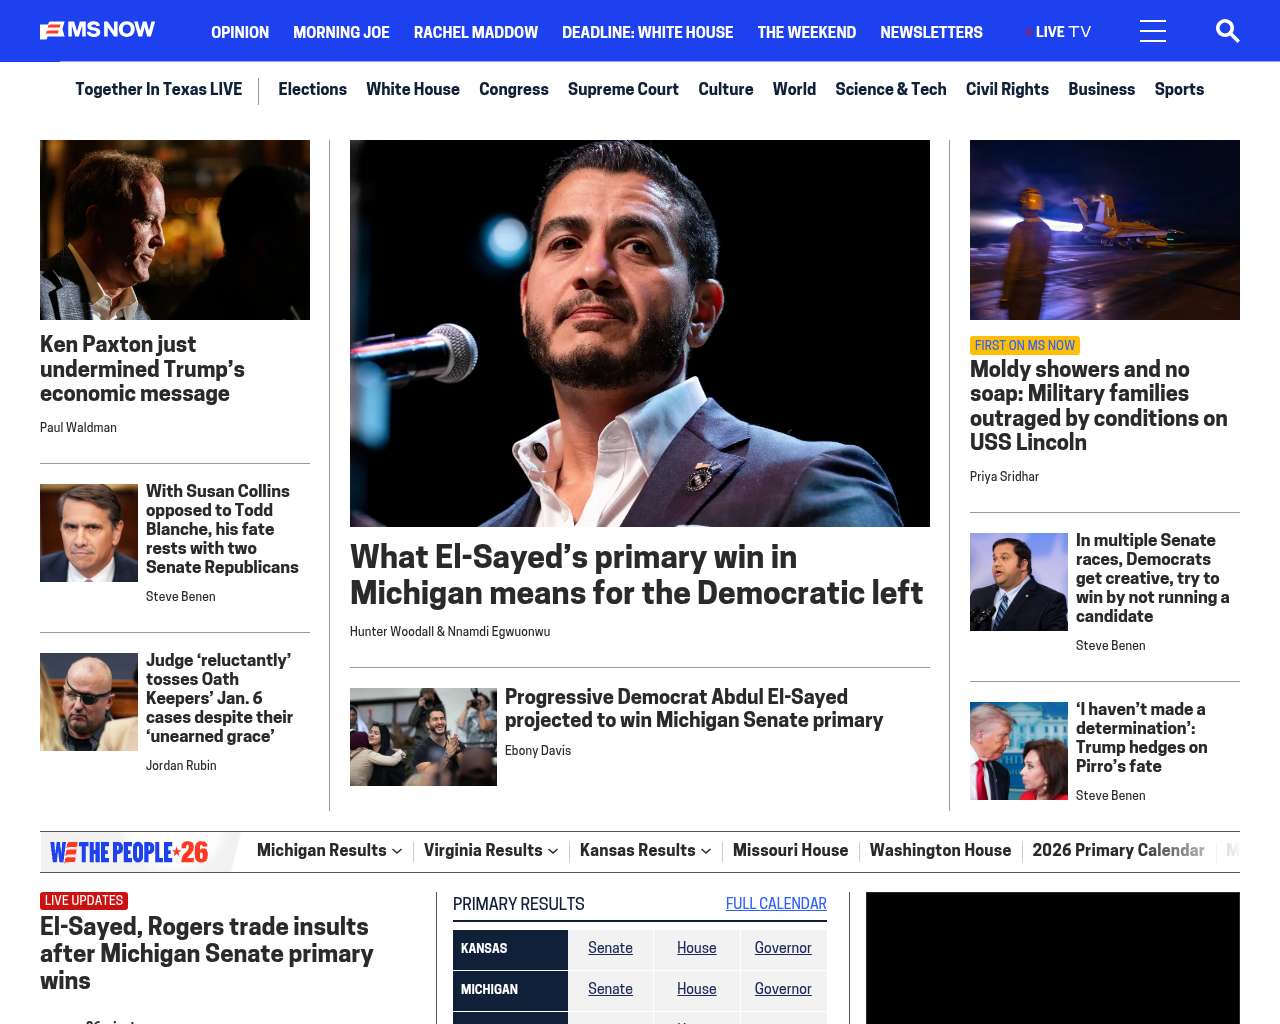Open the Newsletters page
The height and width of the screenshot is (1024, 1280).
[x=931, y=32]
